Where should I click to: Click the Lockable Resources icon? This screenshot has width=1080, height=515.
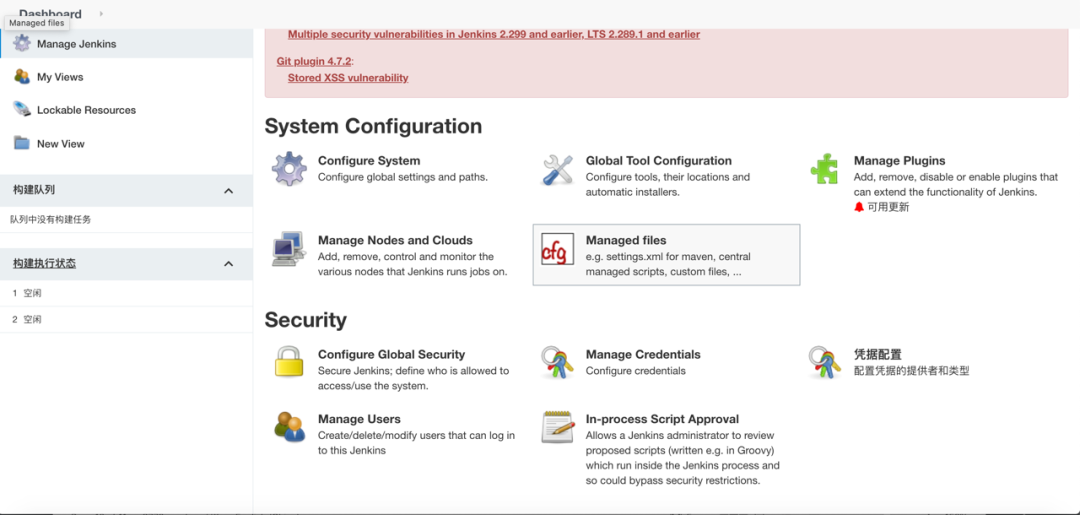[x=22, y=109]
